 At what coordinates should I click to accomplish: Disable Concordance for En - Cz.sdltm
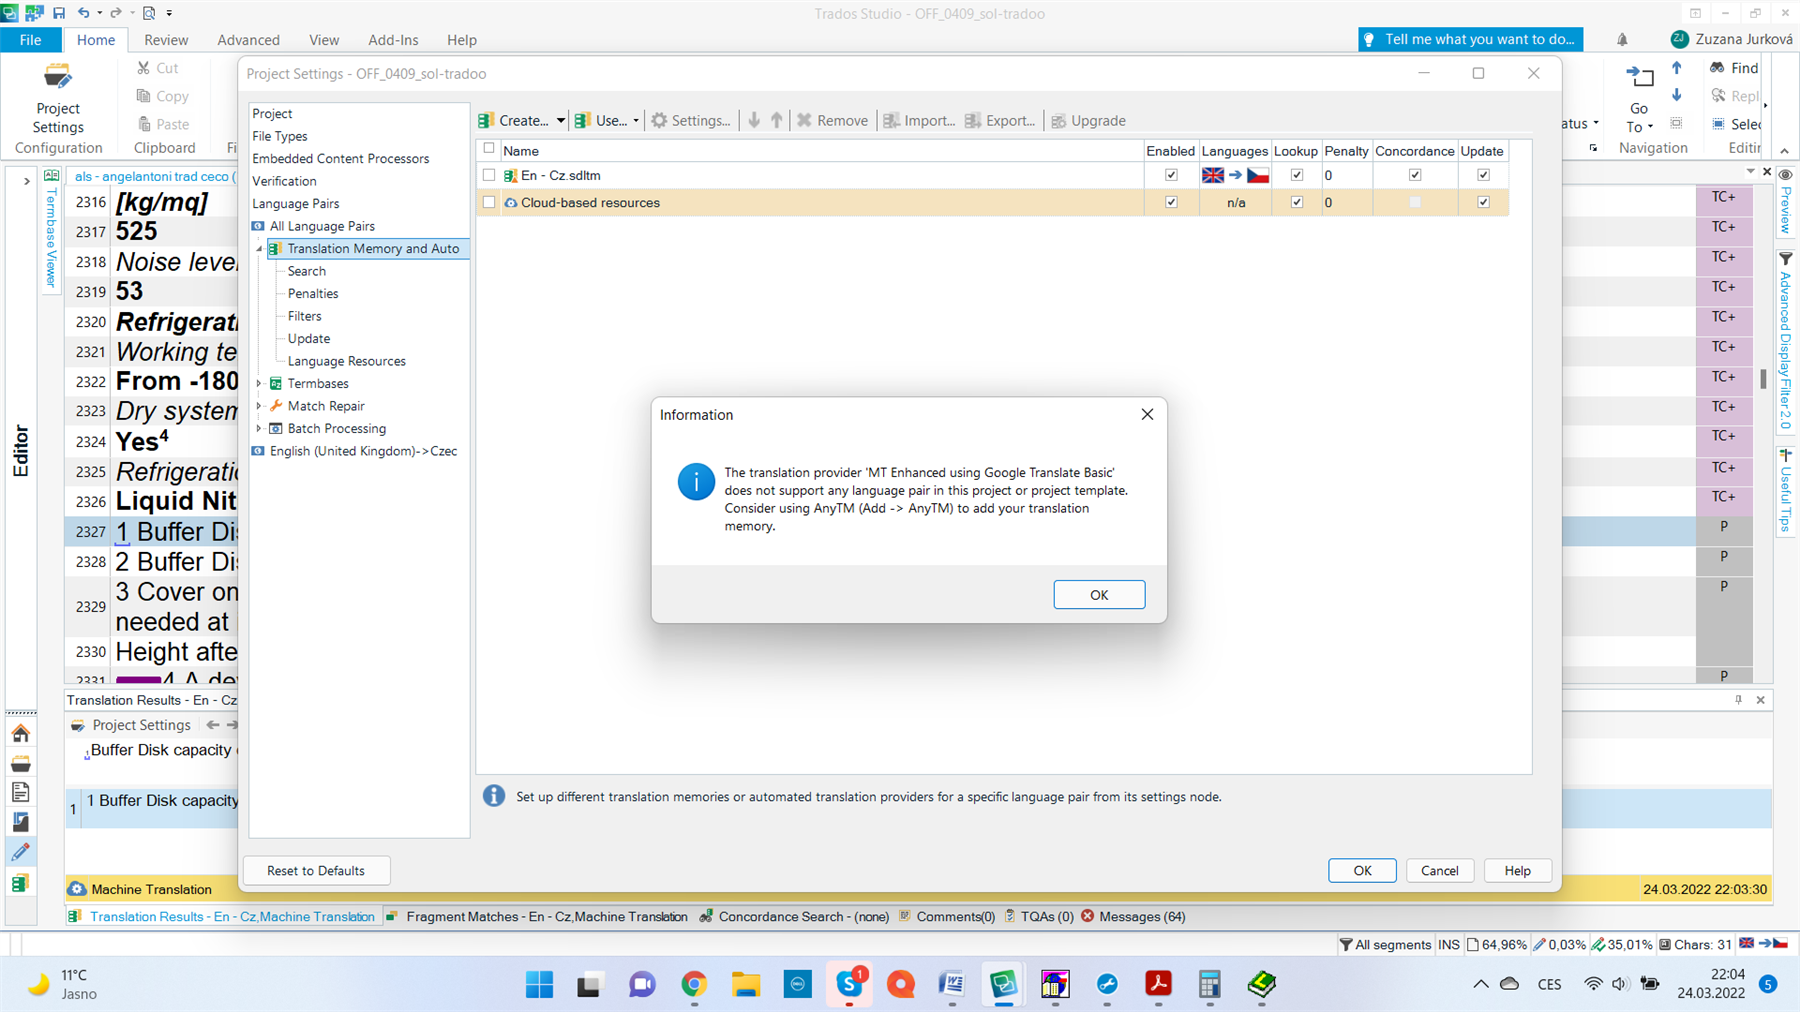pyautogui.click(x=1415, y=174)
